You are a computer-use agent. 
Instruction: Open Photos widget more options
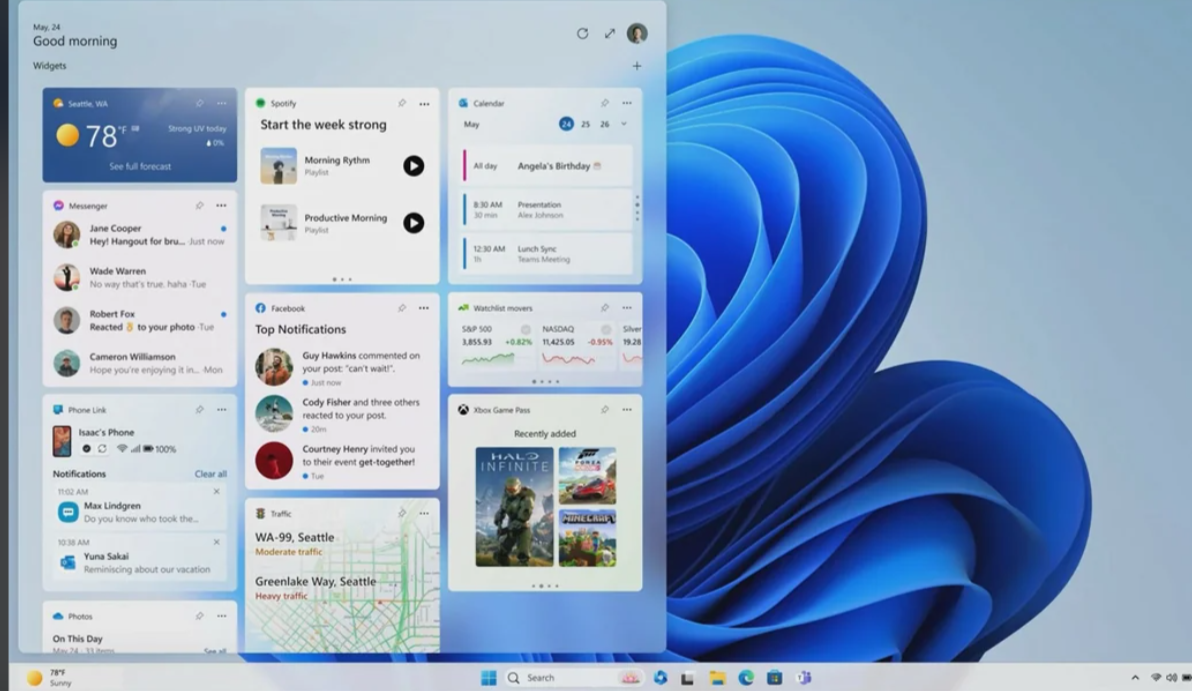221,616
